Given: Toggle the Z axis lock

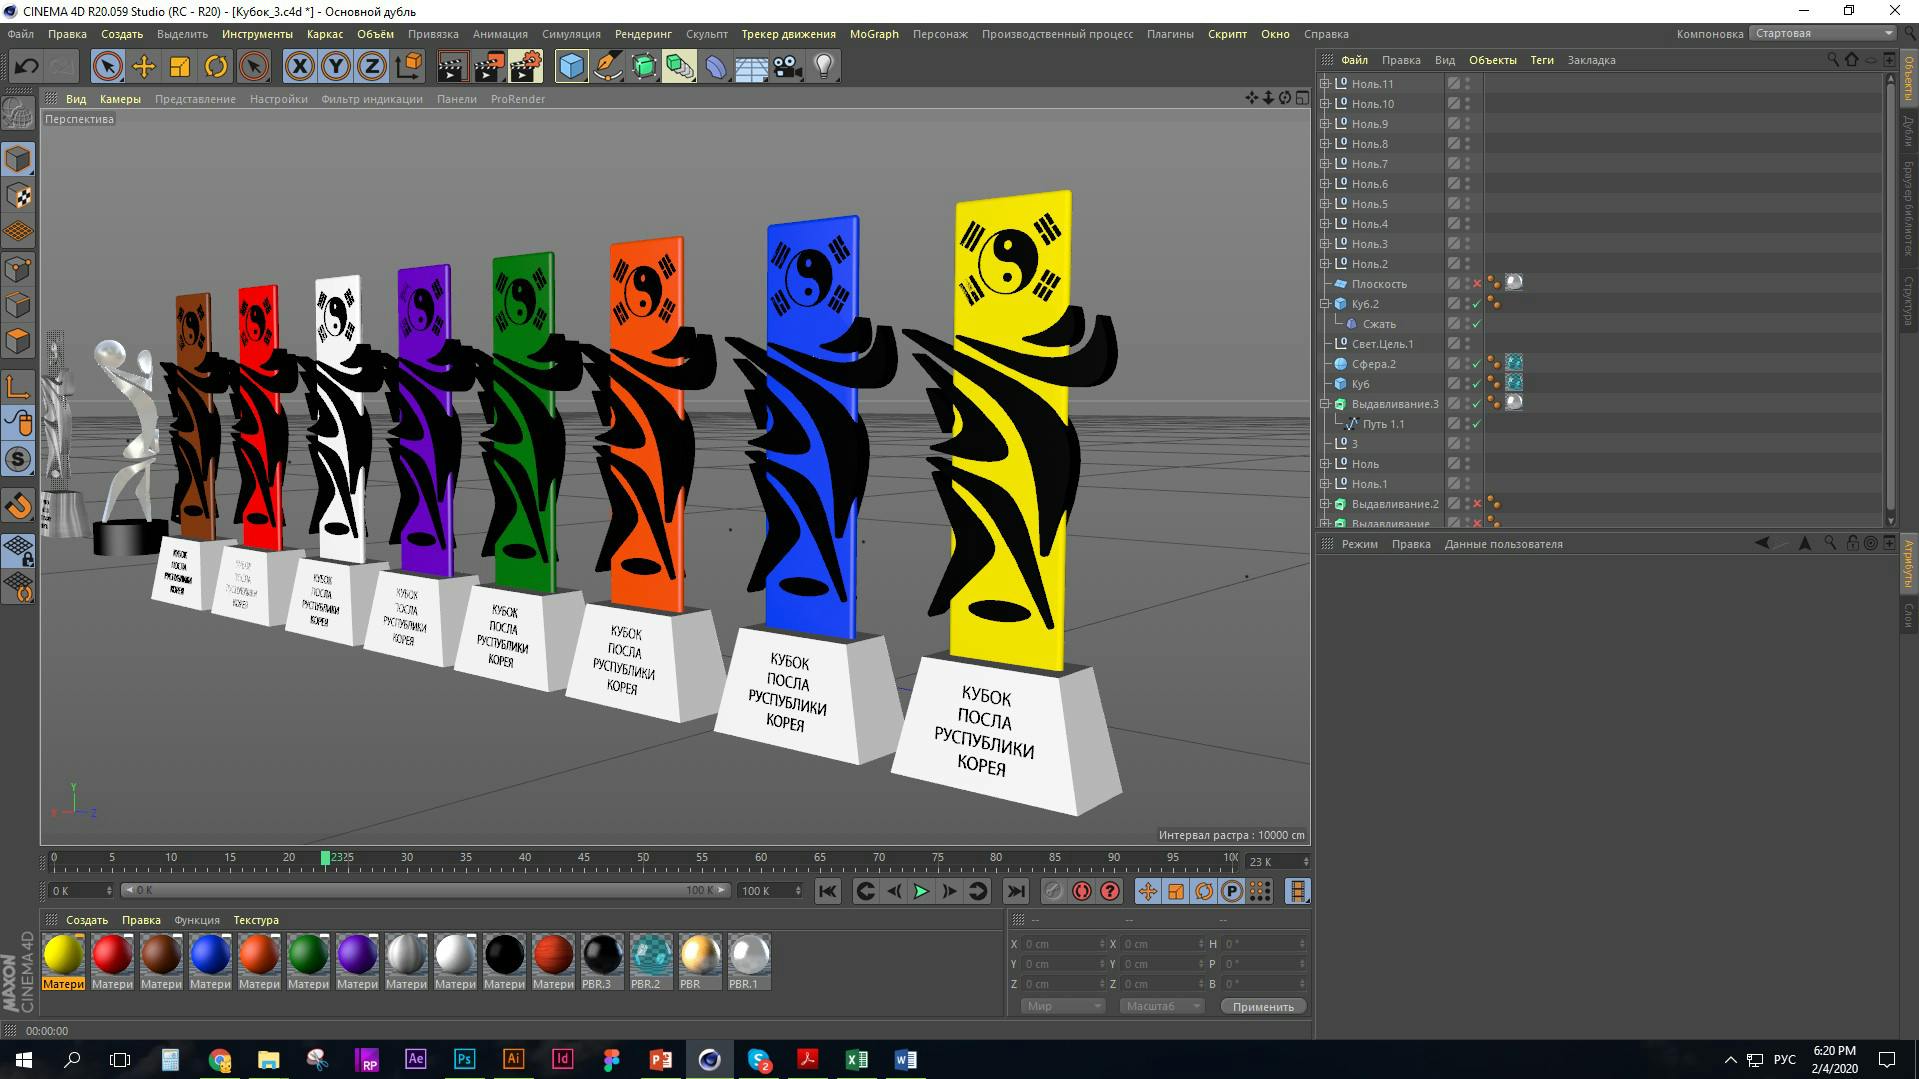Looking at the screenshot, I should pos(372,67).
